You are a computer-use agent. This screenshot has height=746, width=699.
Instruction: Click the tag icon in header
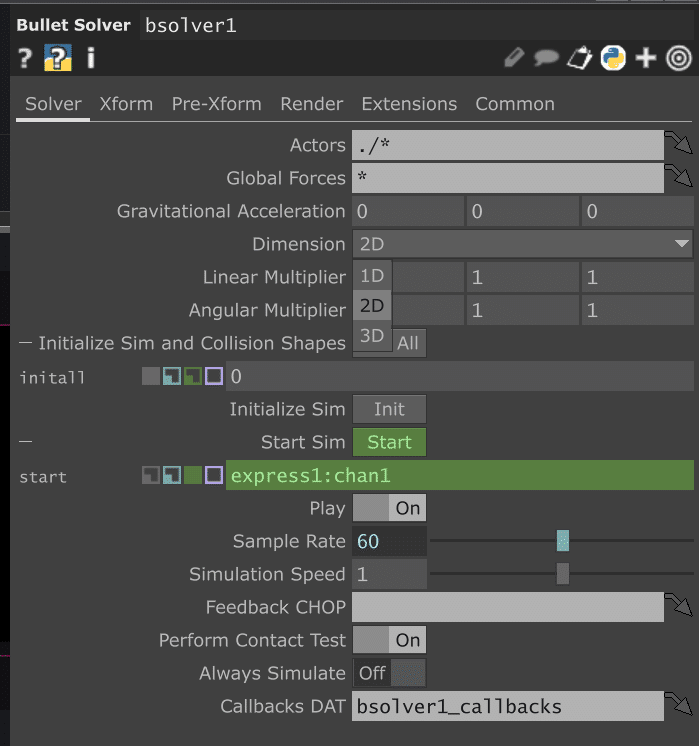(x=580, y=58)
